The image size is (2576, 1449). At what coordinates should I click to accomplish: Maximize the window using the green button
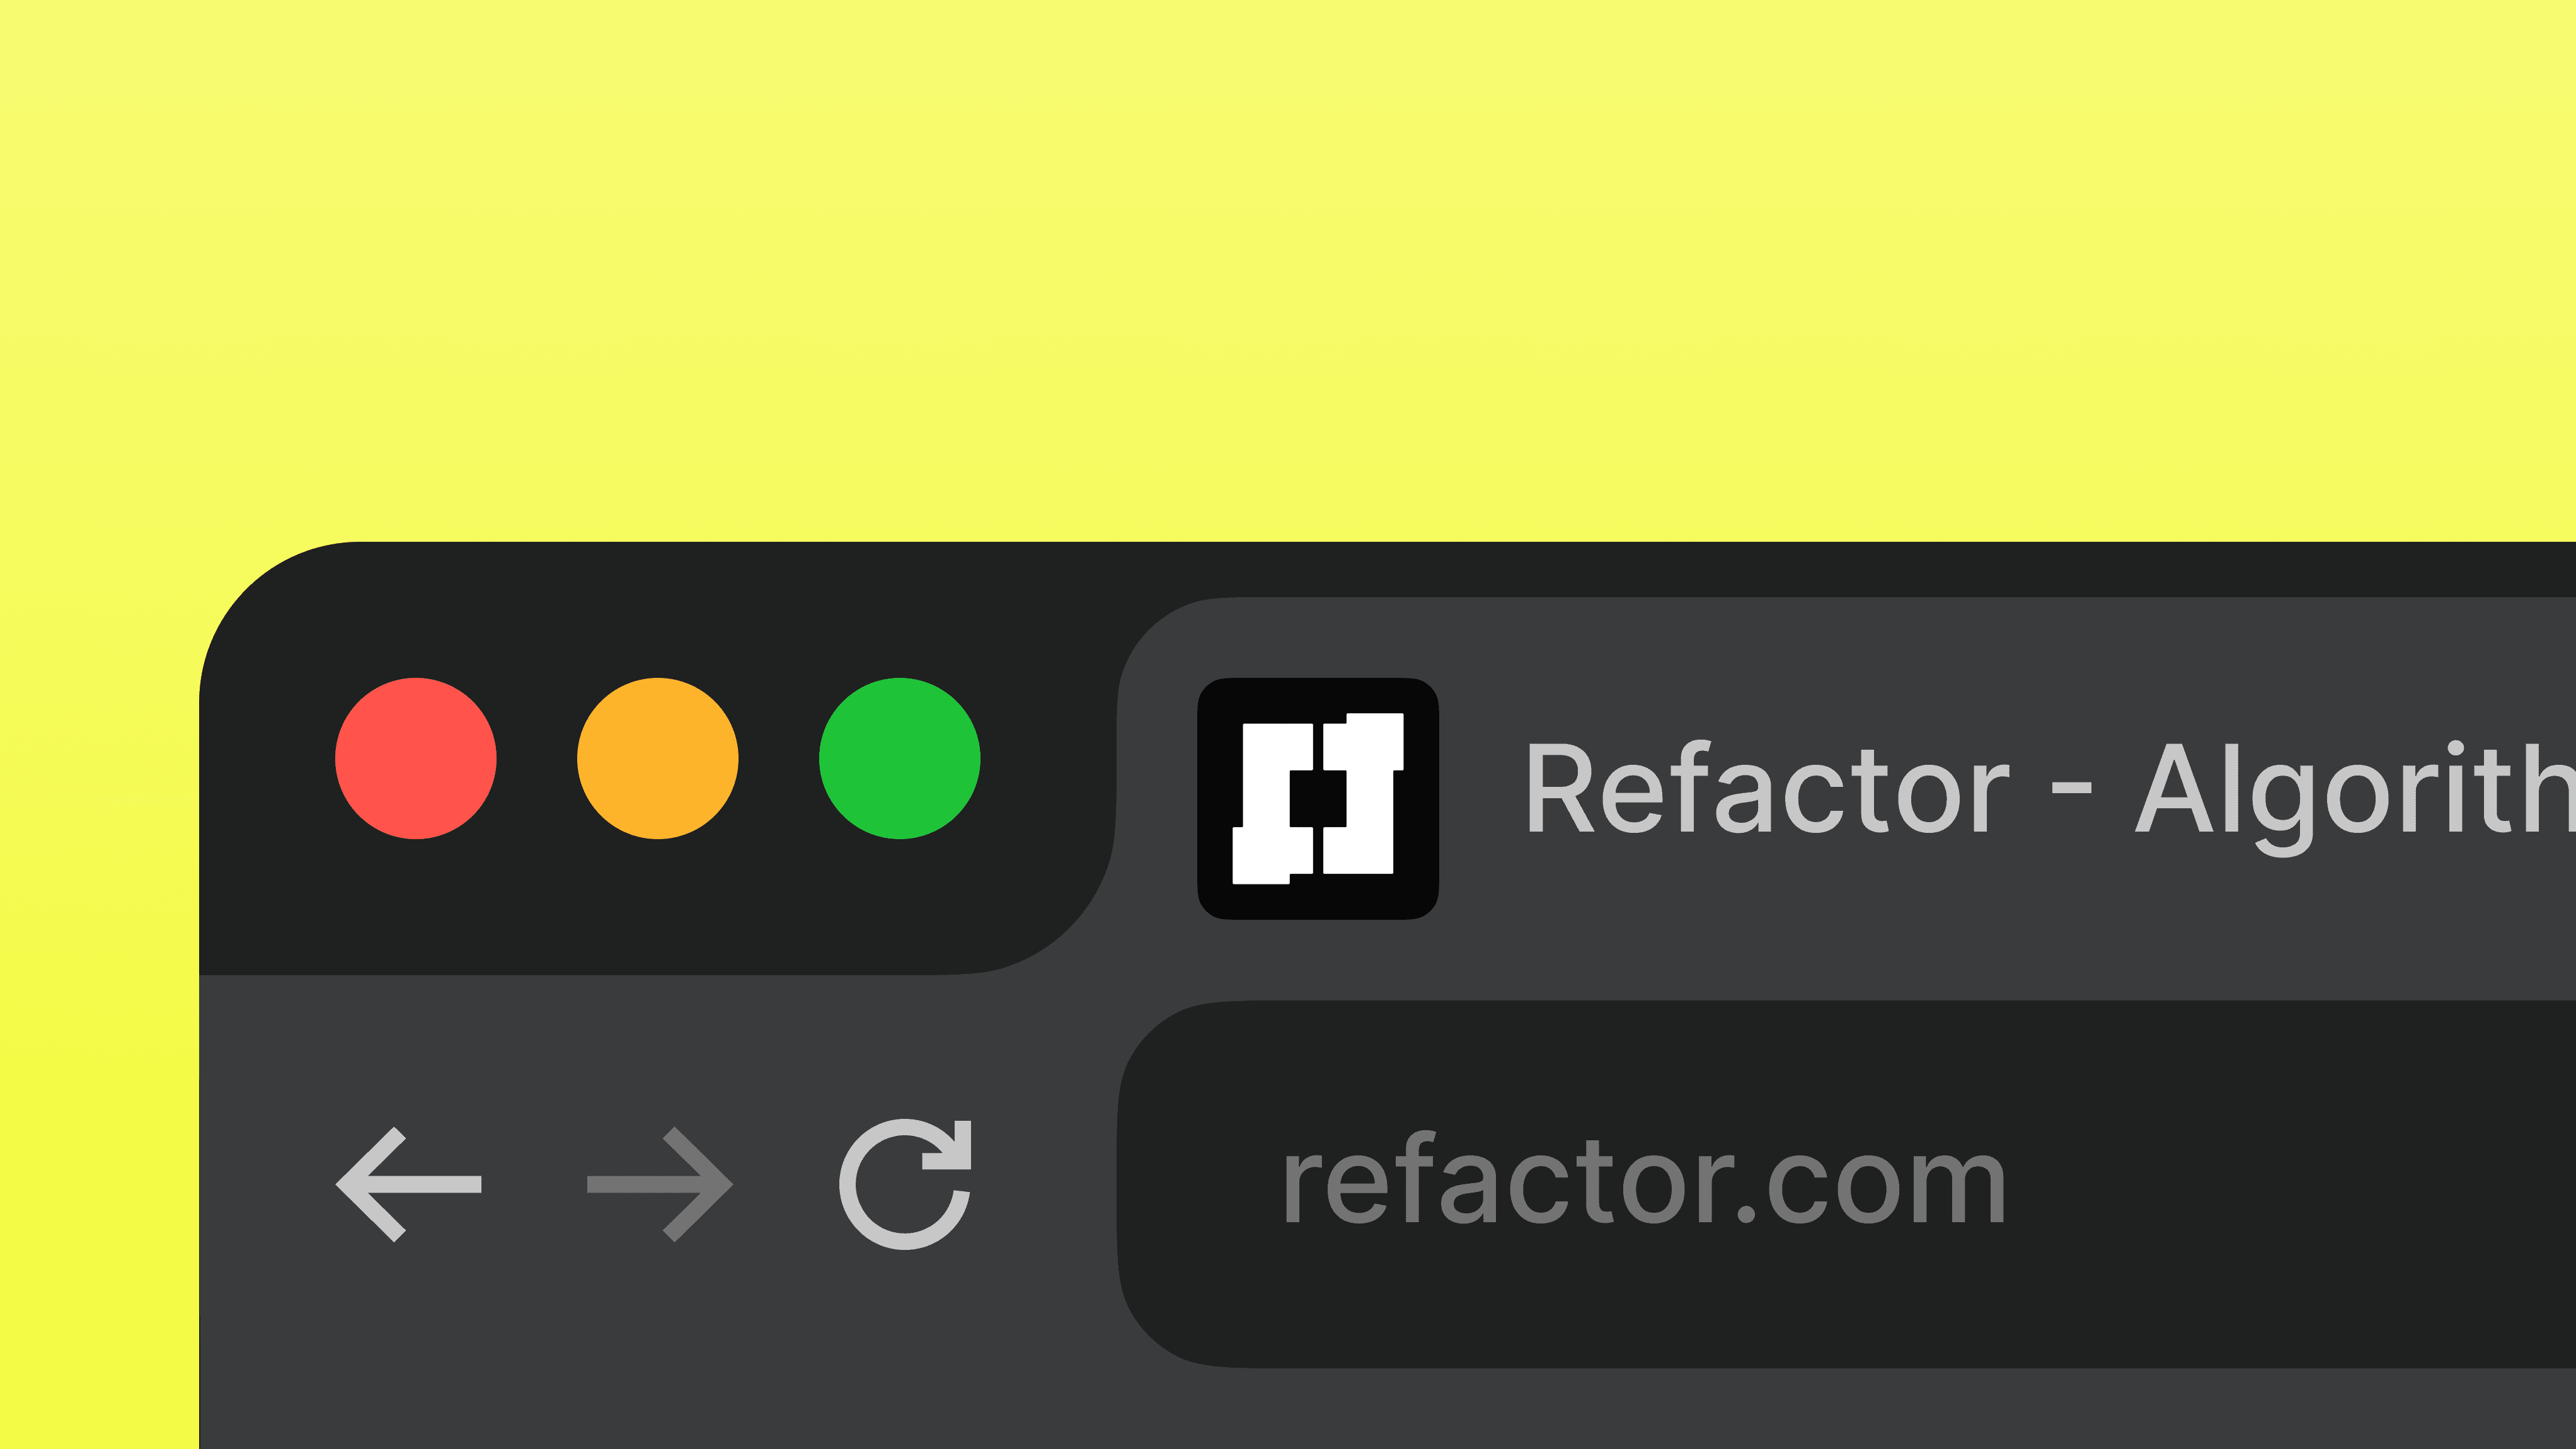(900, 758)
